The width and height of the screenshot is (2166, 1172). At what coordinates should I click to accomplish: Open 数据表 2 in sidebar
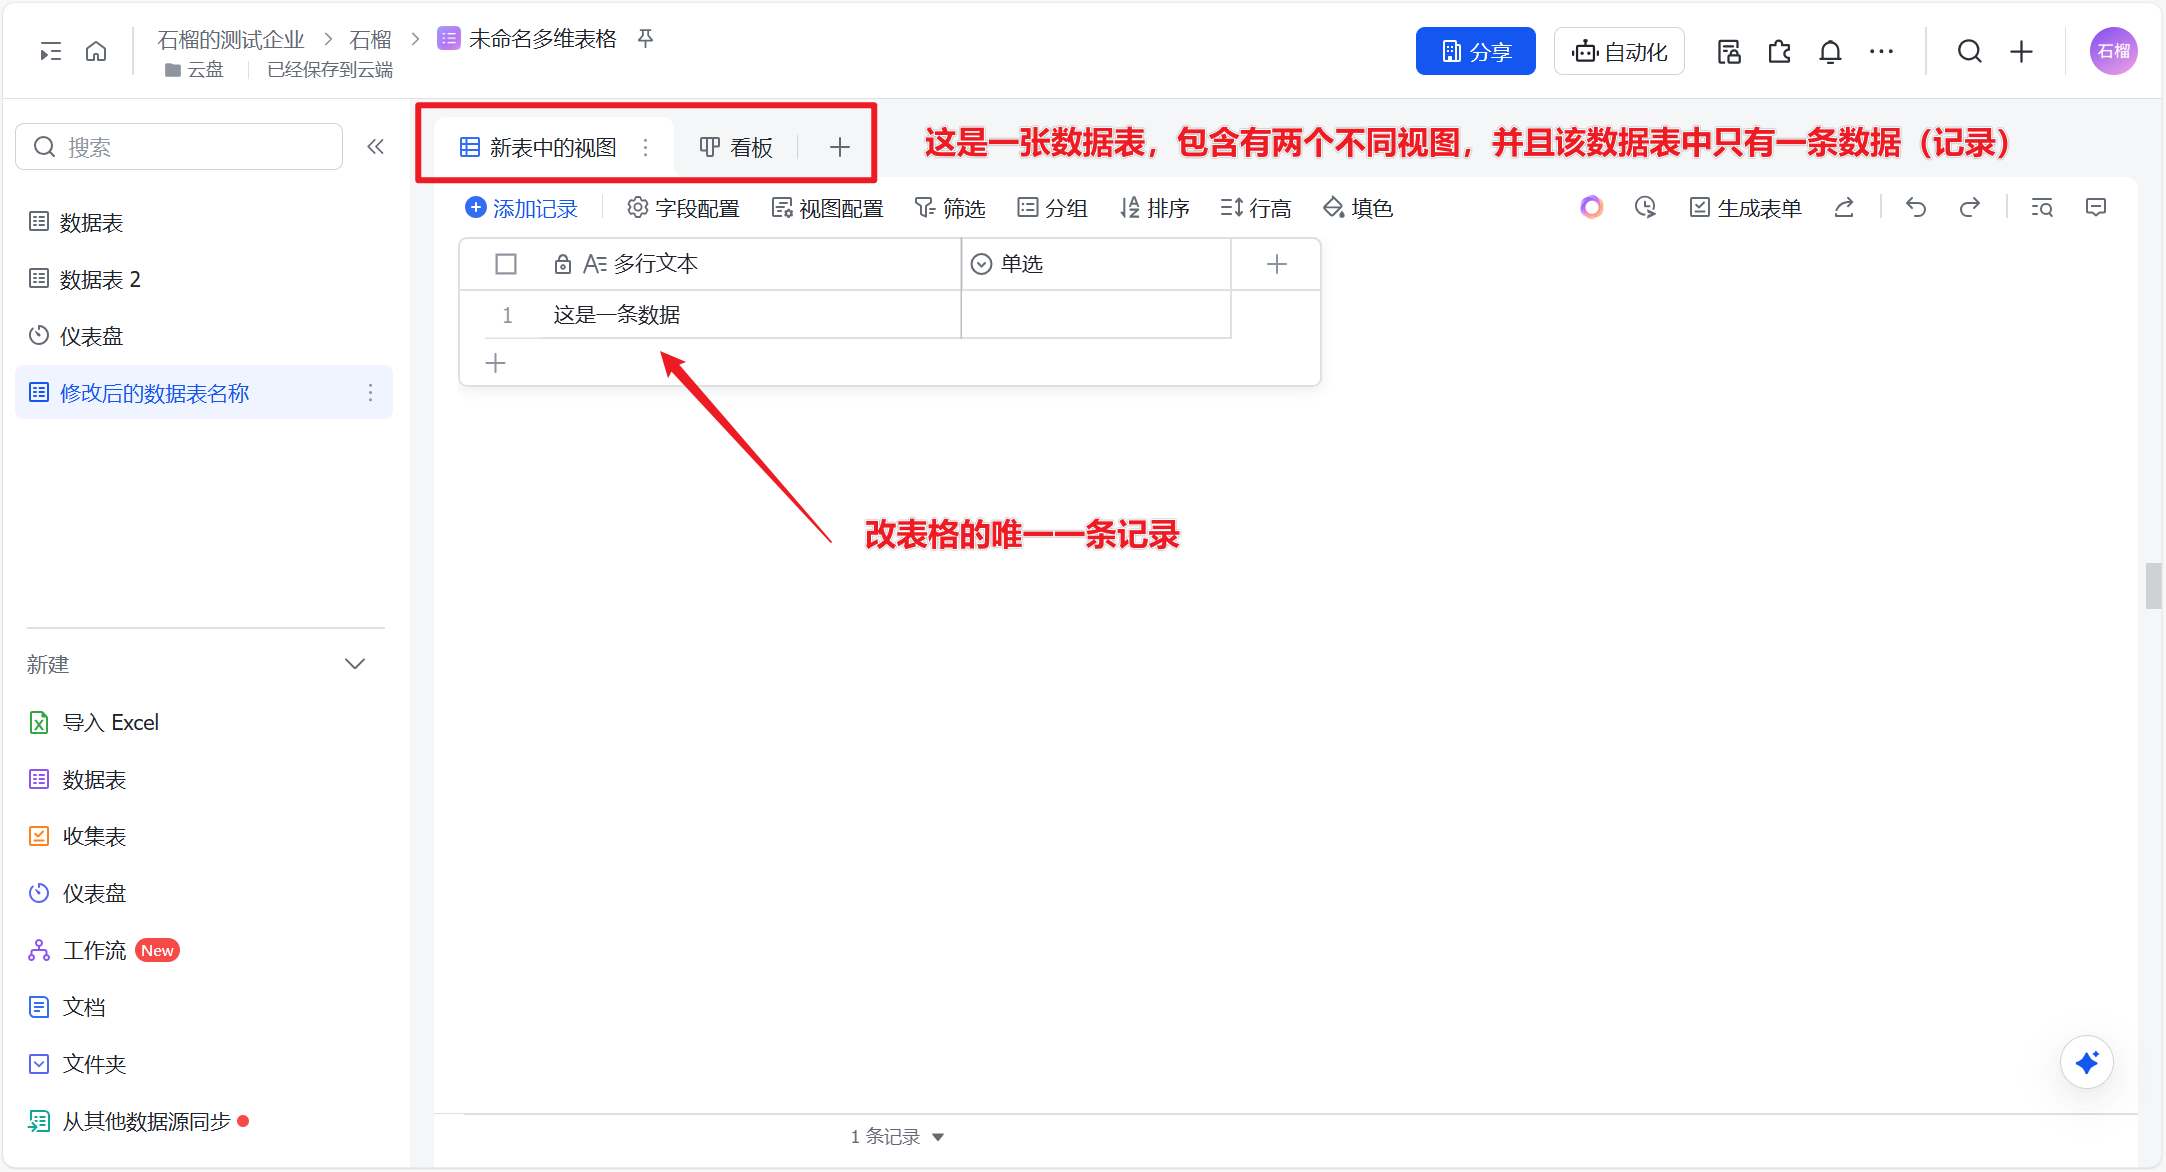point(100,279)
